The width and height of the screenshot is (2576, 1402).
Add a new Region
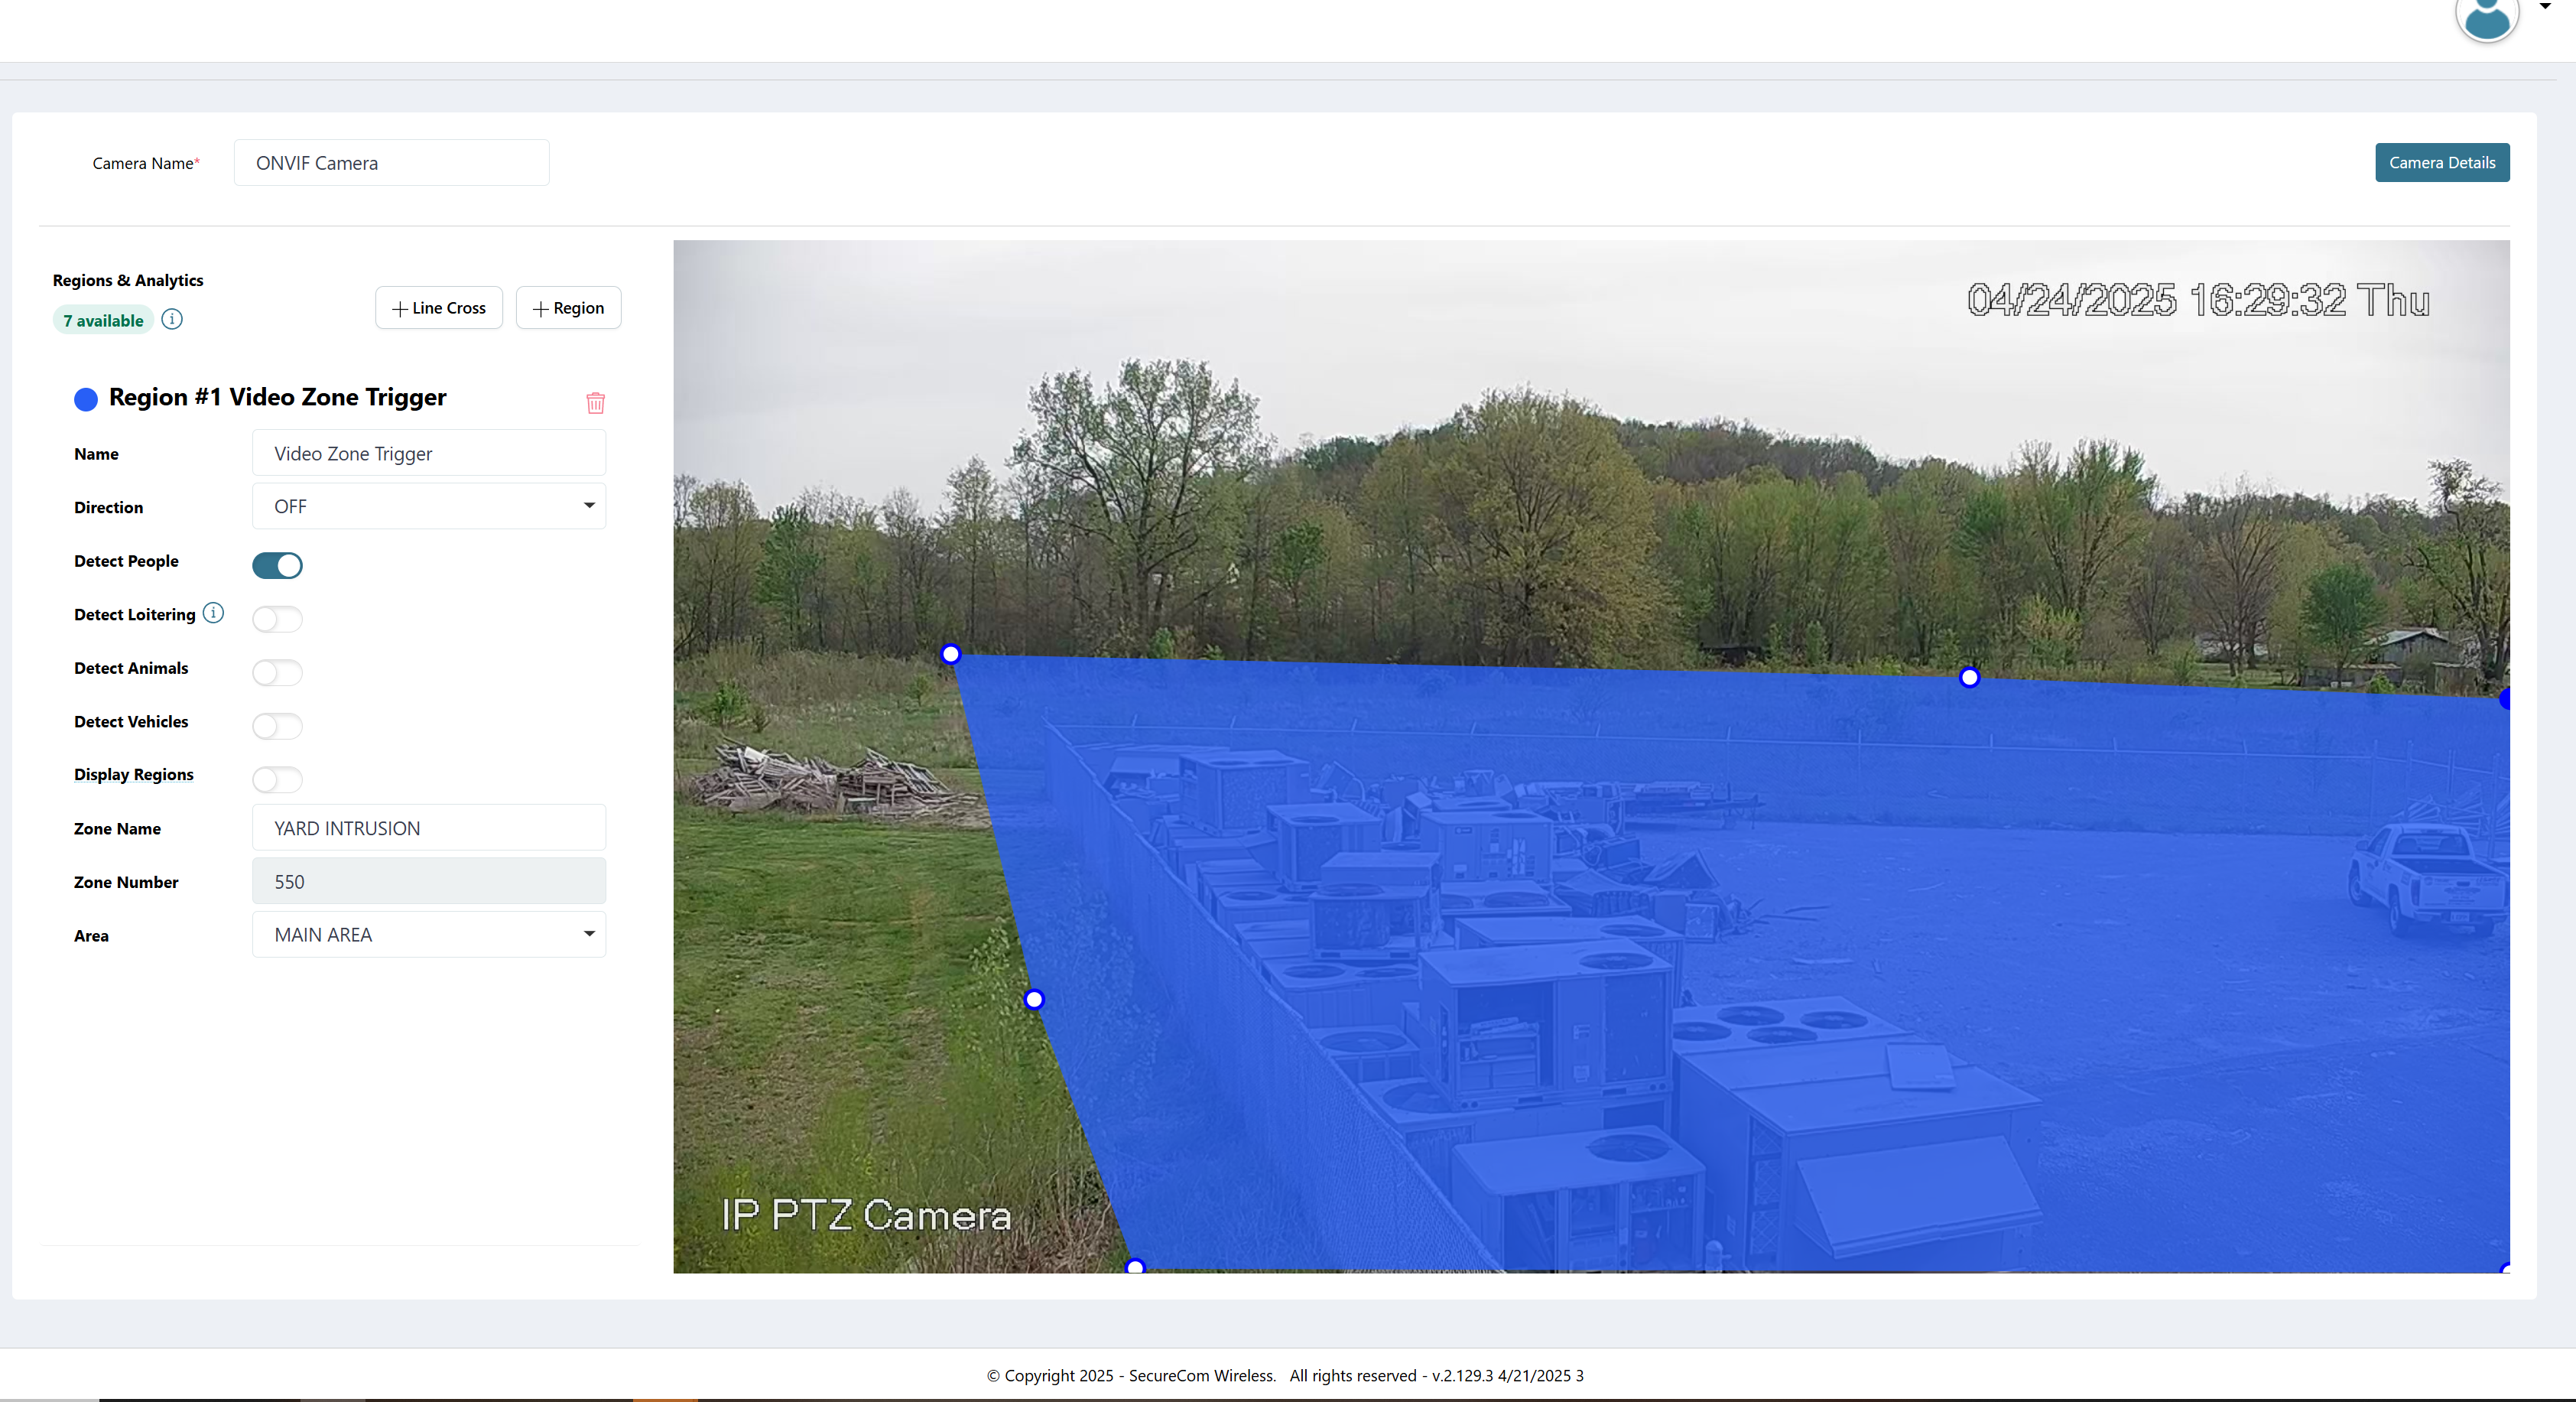point(568,308)
